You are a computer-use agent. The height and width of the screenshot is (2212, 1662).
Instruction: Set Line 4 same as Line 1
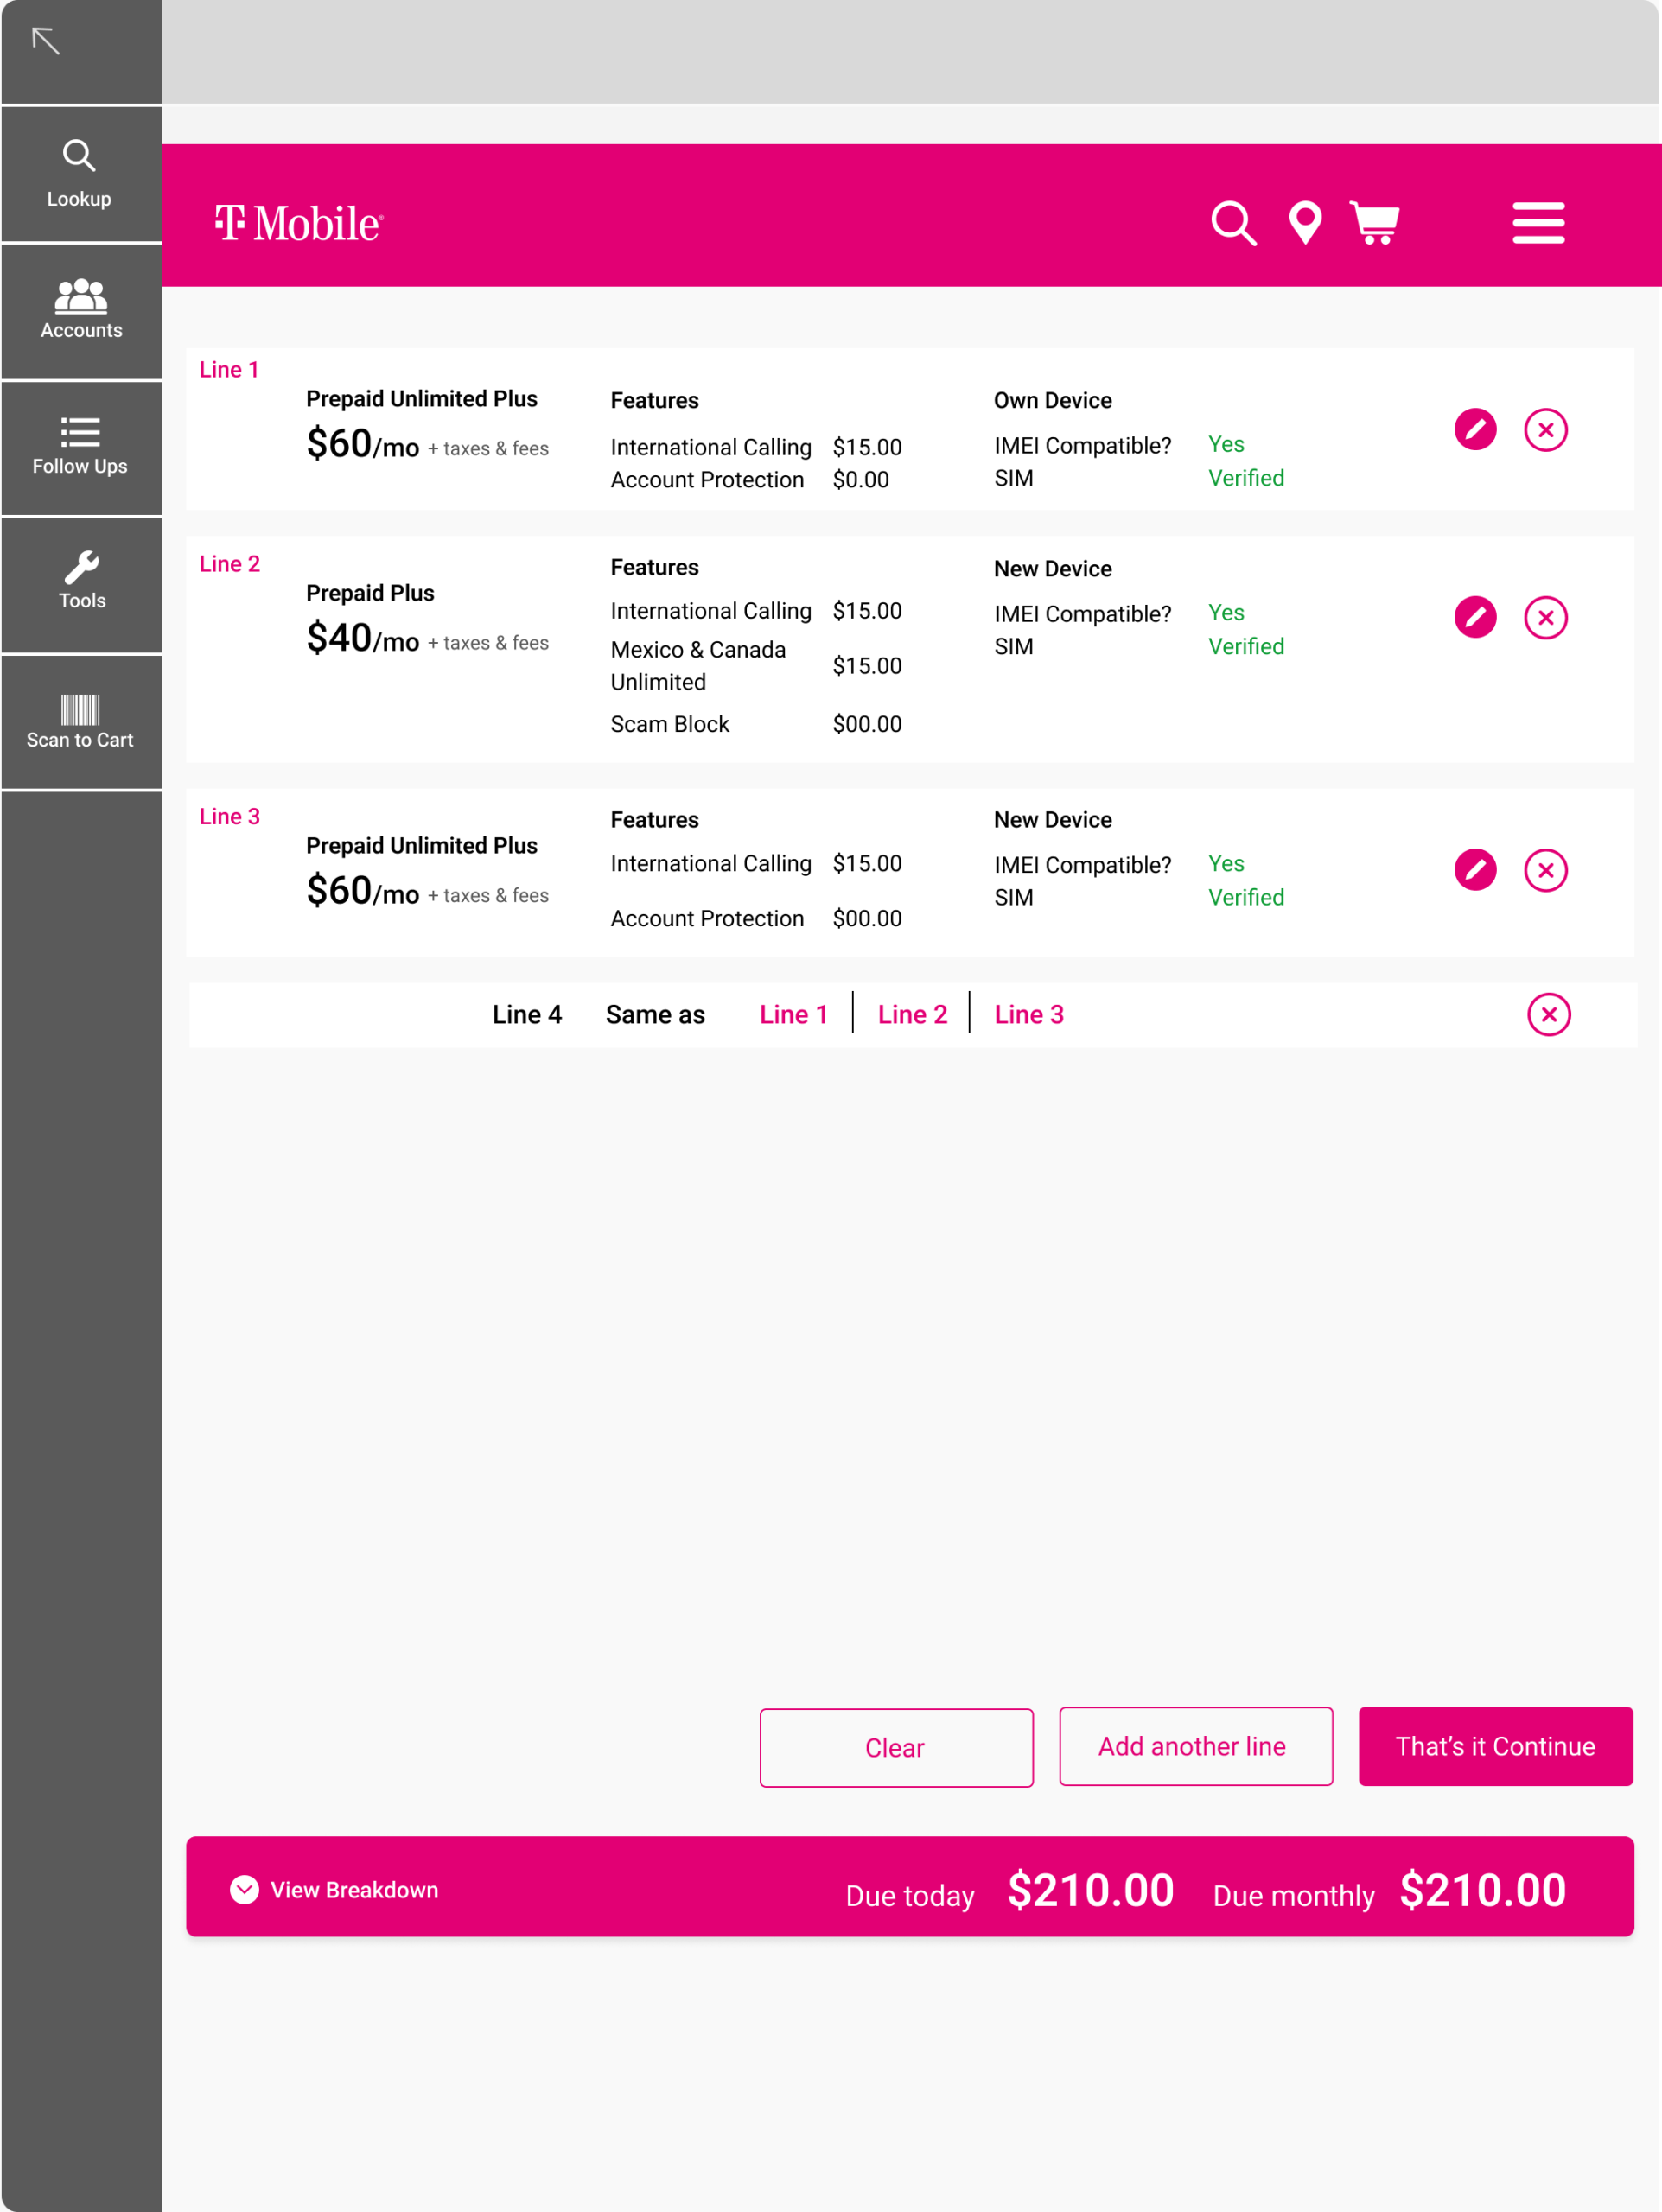click(x=793, y=1014)
